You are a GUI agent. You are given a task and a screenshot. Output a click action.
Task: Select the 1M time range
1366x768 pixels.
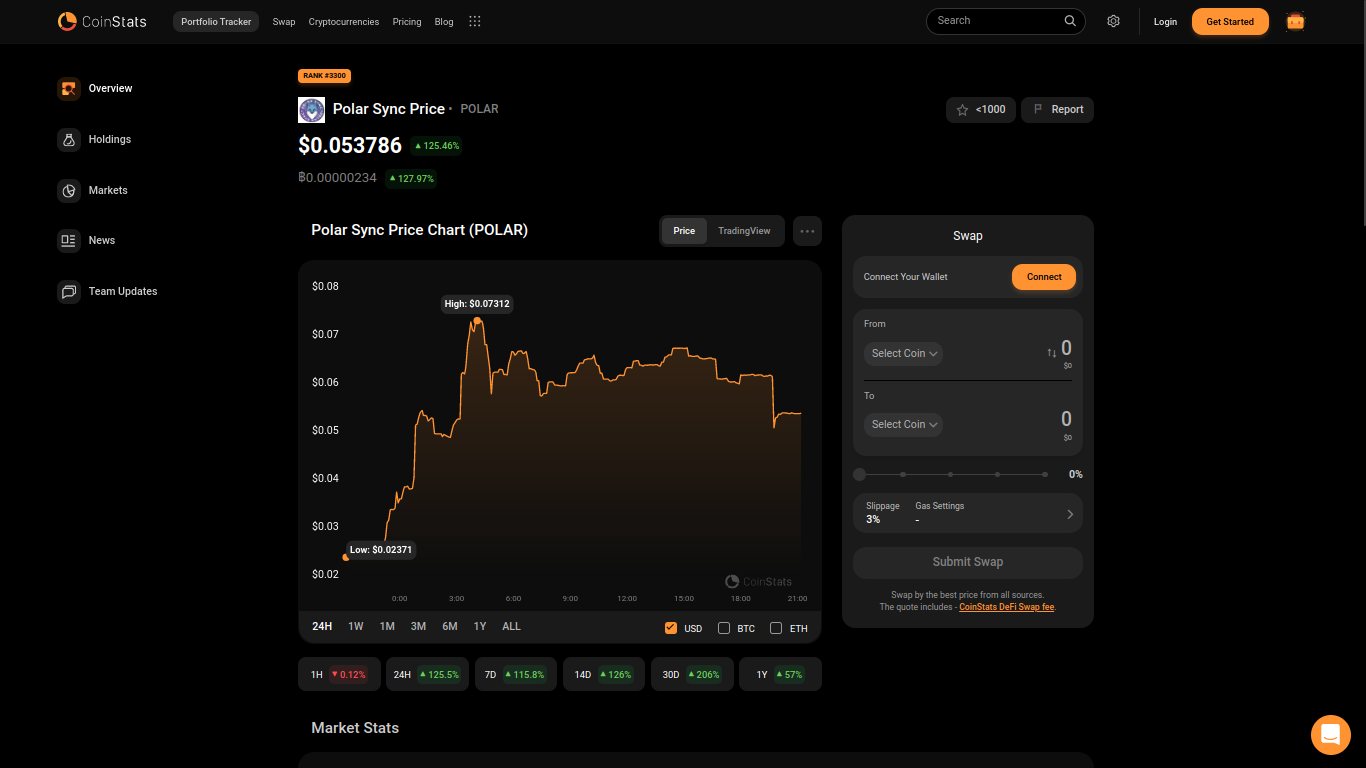(387, 627)
